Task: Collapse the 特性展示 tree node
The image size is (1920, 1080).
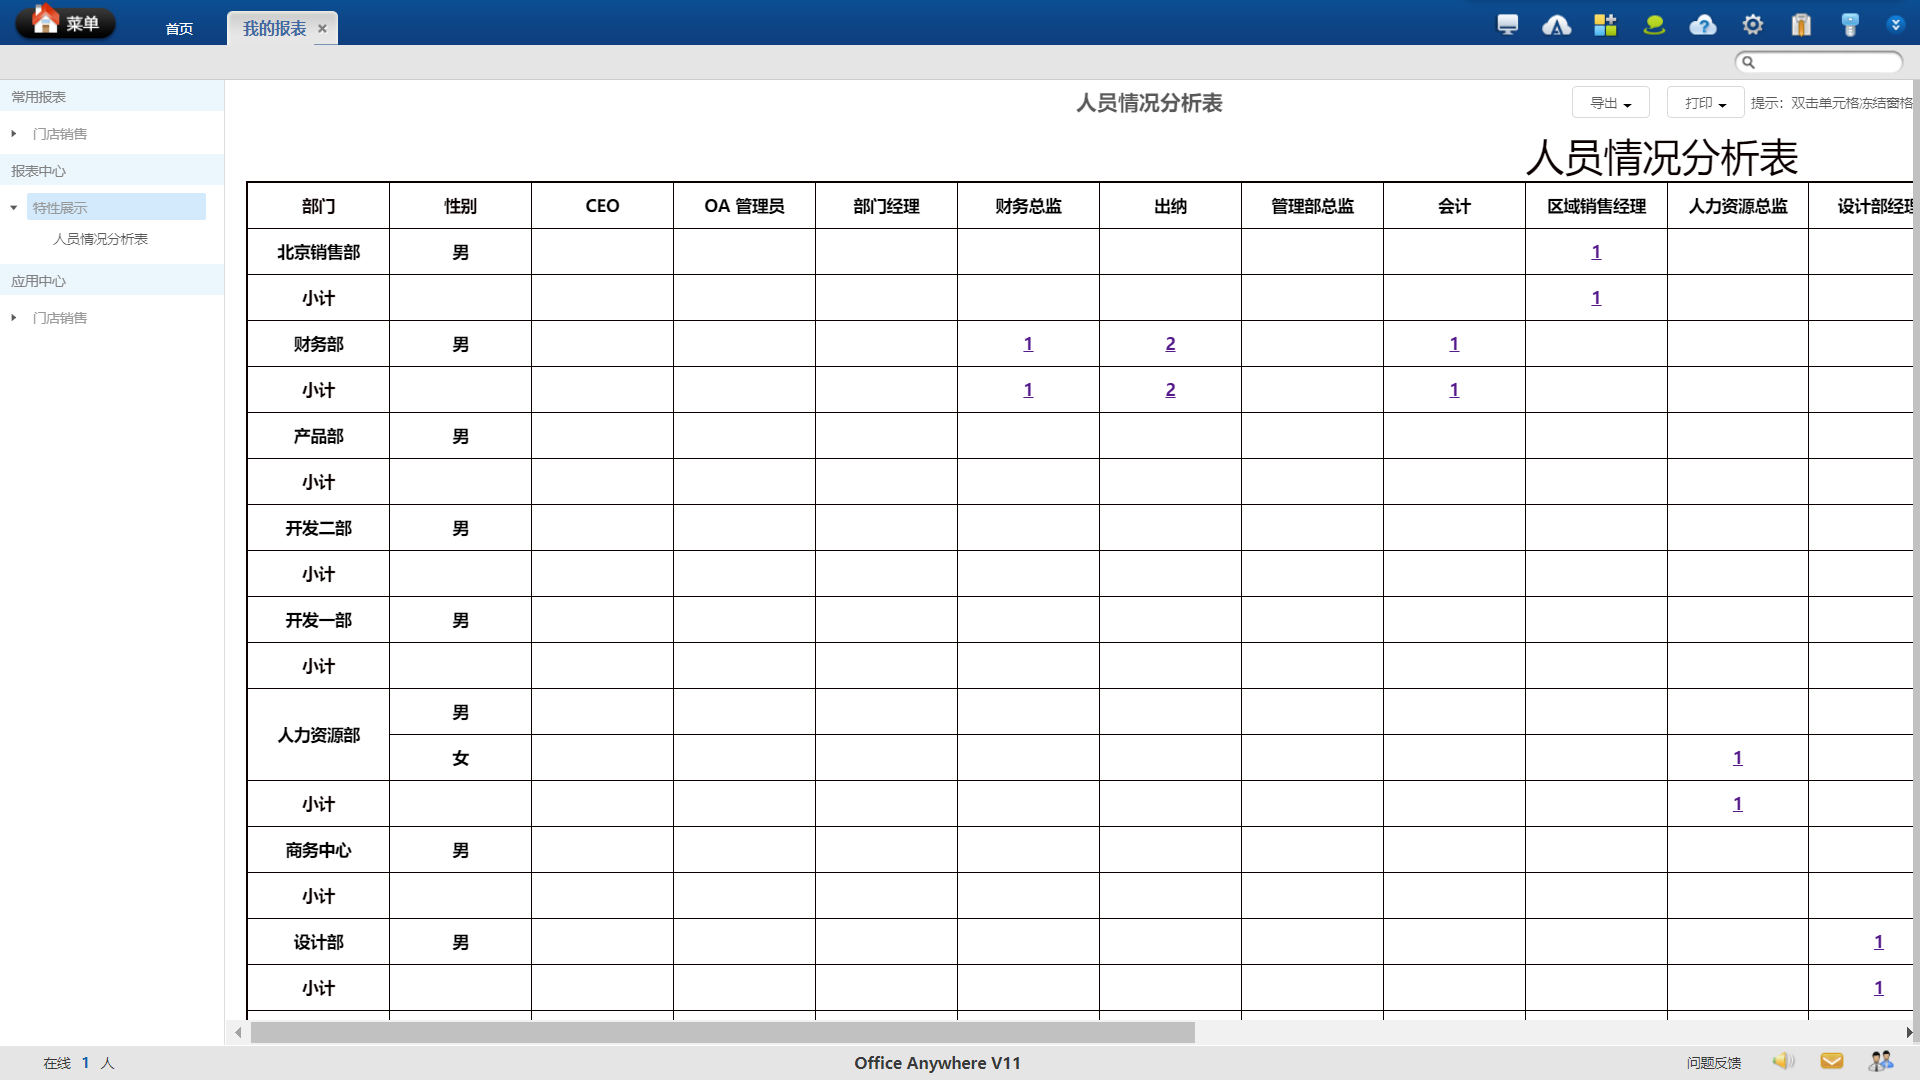Action: pos(14,208)
